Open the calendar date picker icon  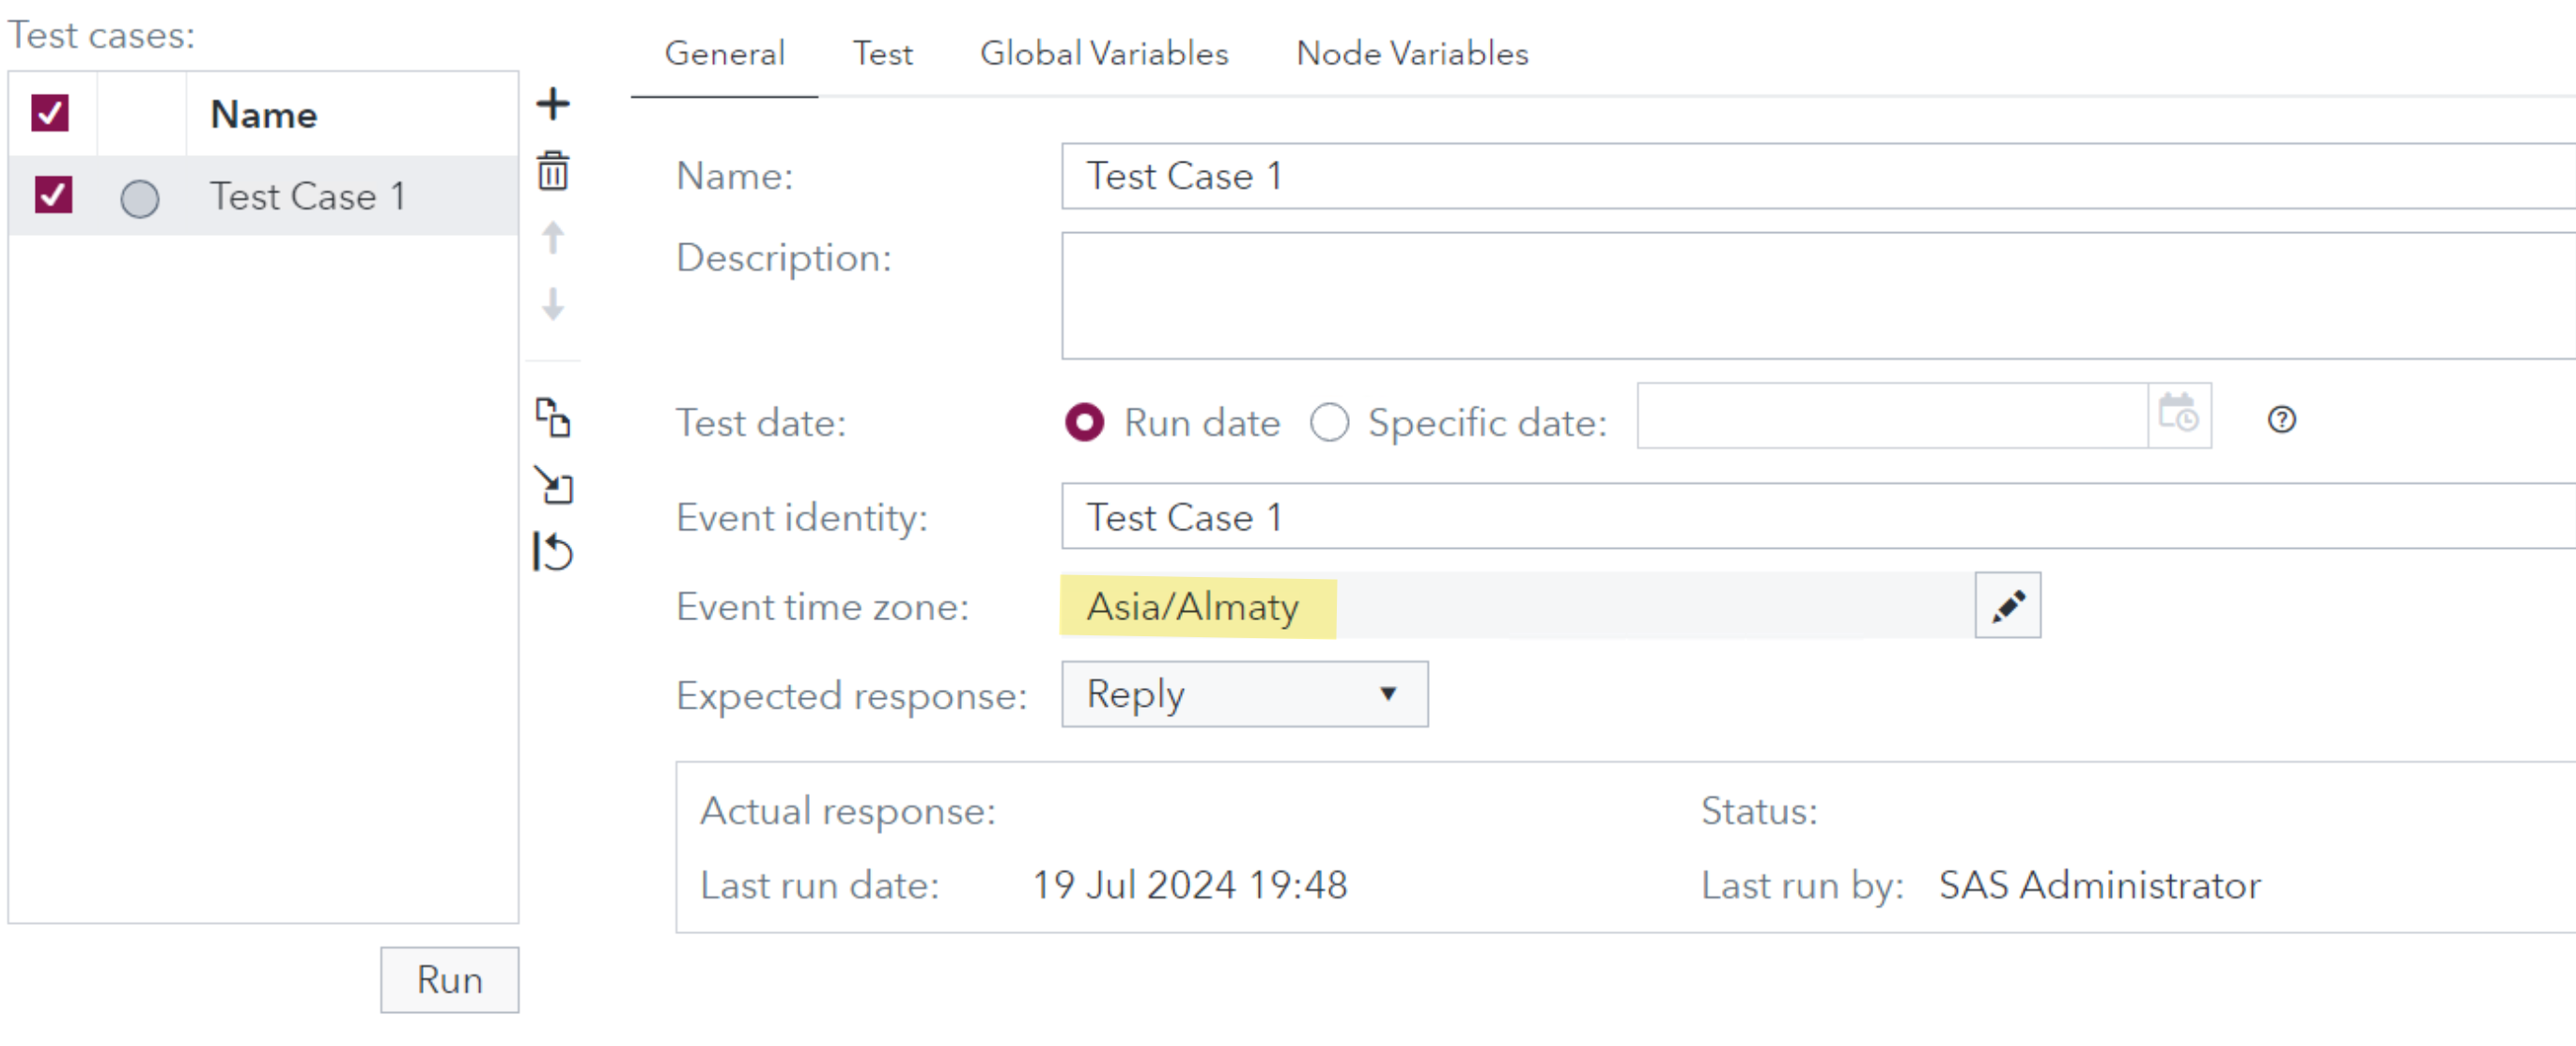point(2177,415)
